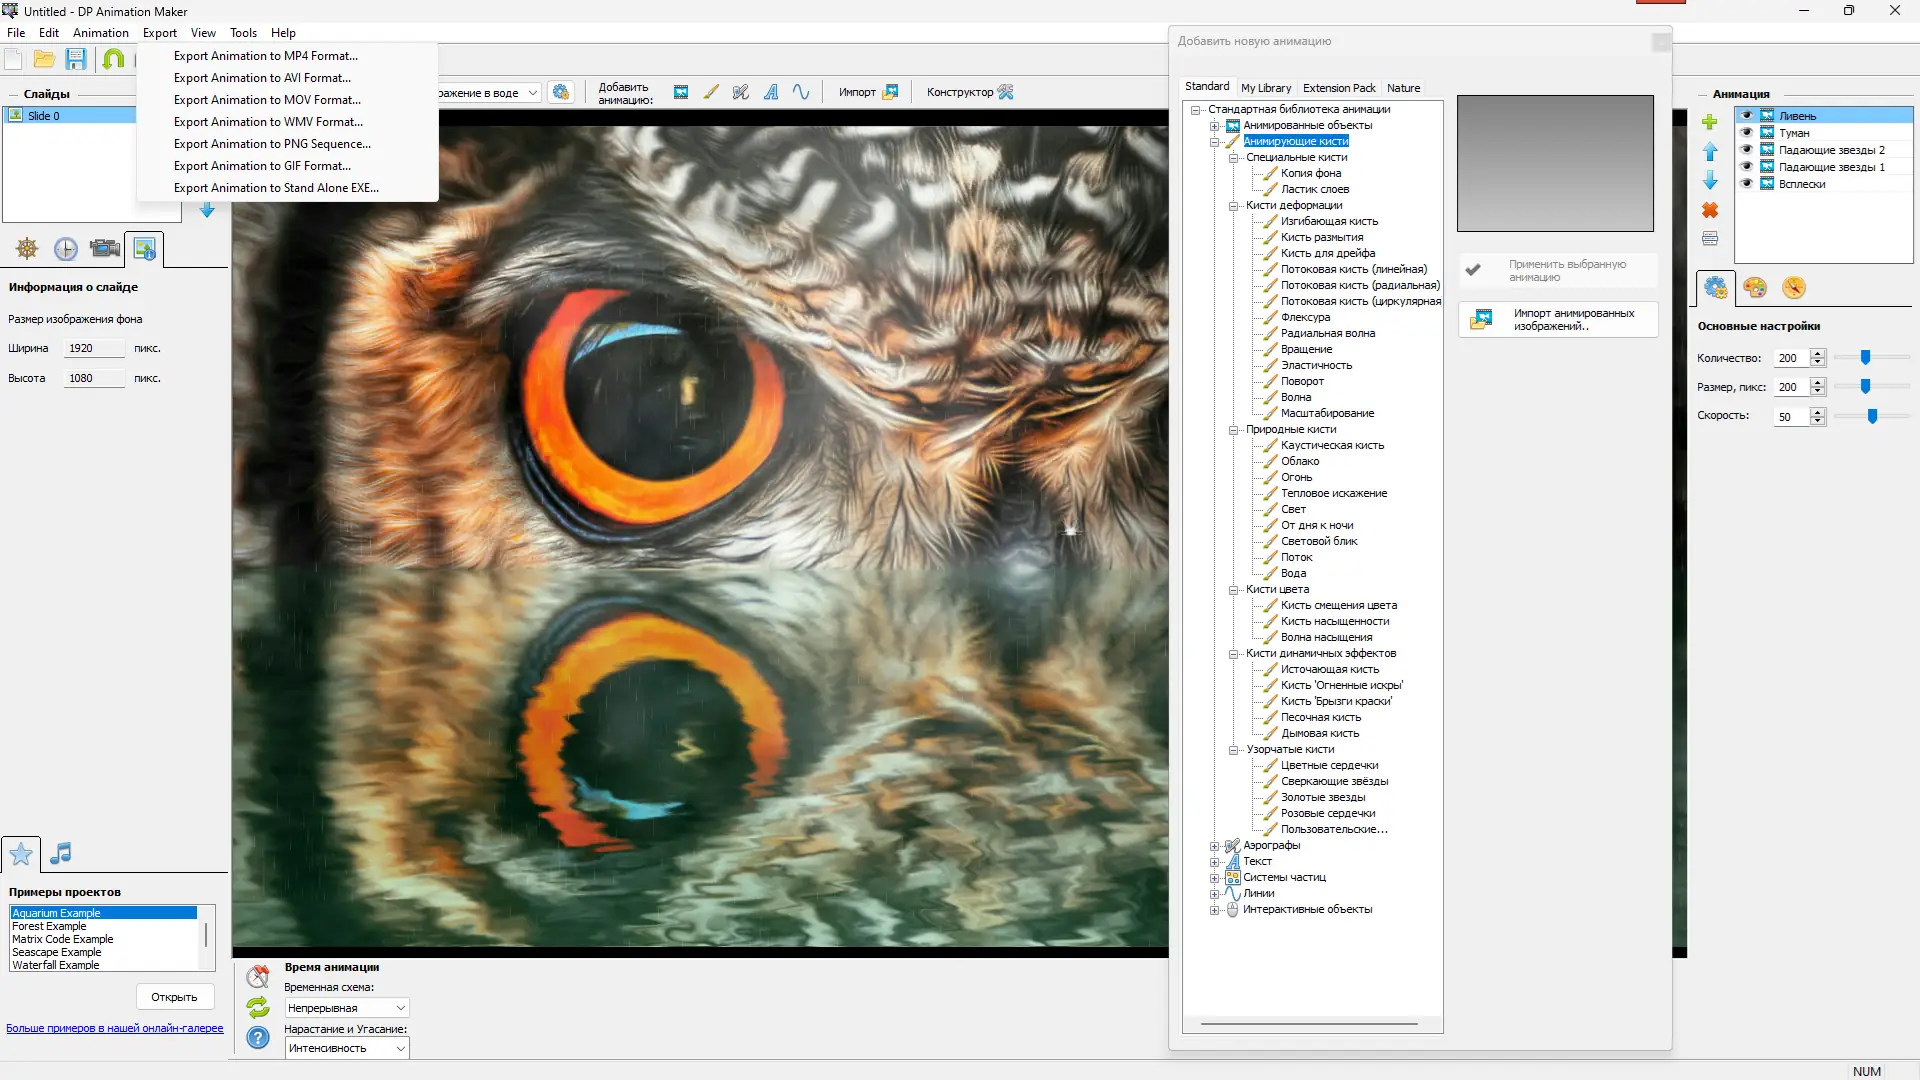
Task: Delete selected animation with the orange X
Action: click(1710, 211)
